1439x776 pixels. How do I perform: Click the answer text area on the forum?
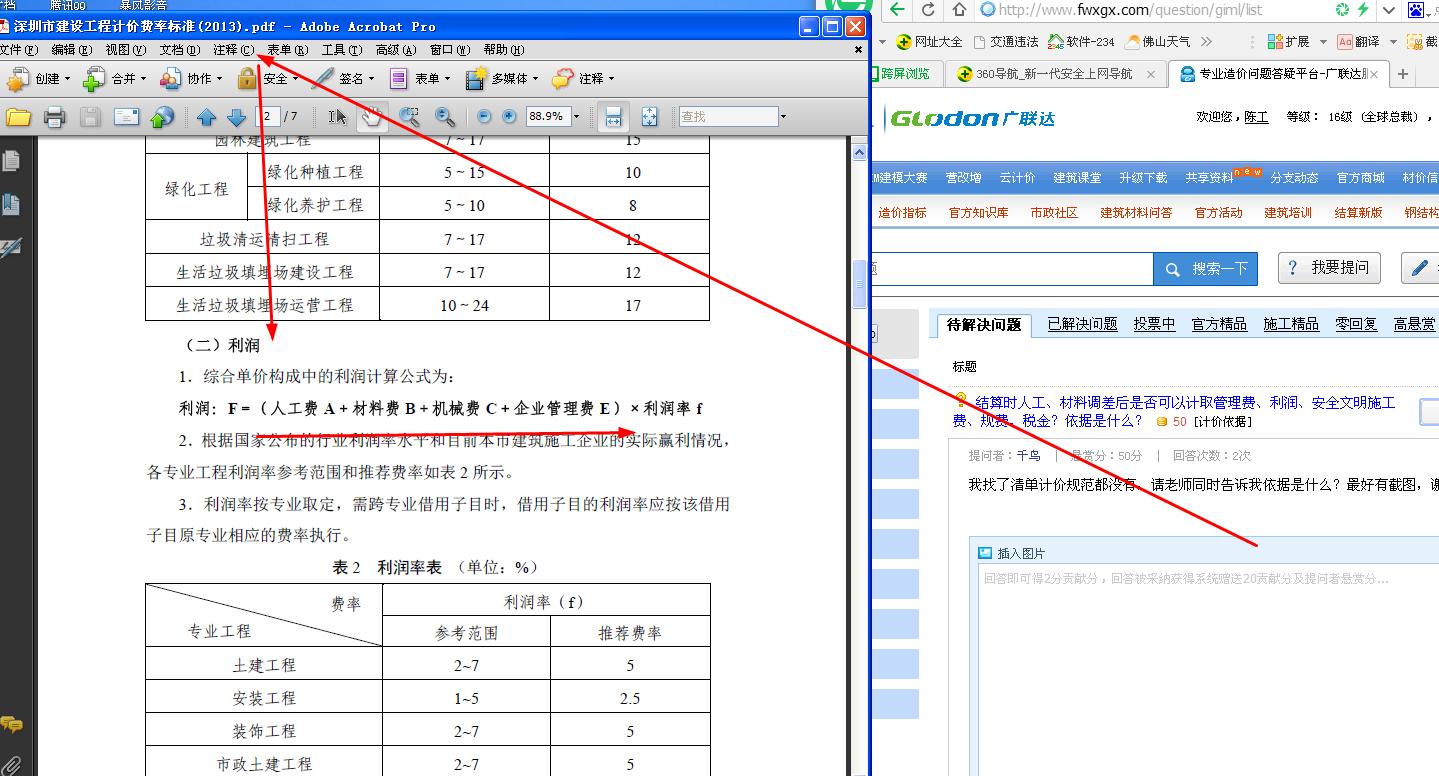1208,670
